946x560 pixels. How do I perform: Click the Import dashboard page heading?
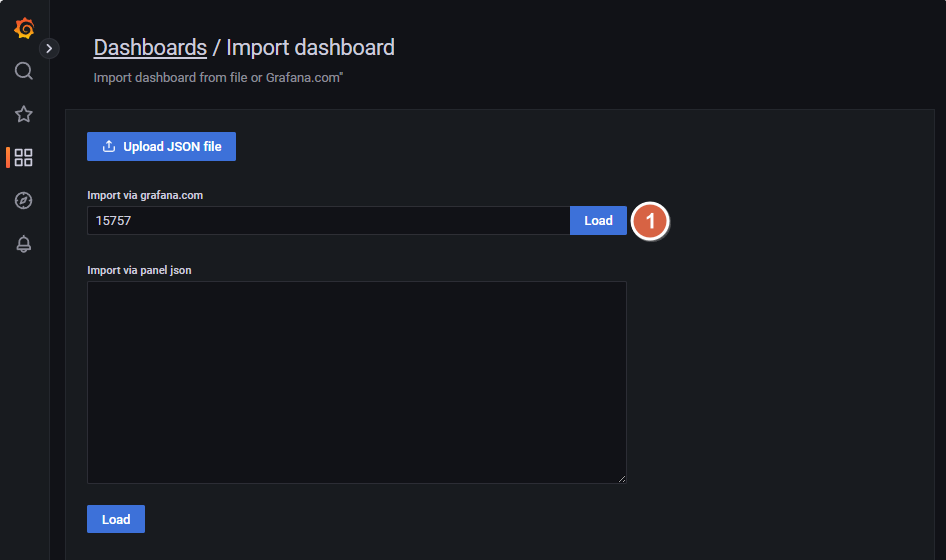[x=310, y=48]
